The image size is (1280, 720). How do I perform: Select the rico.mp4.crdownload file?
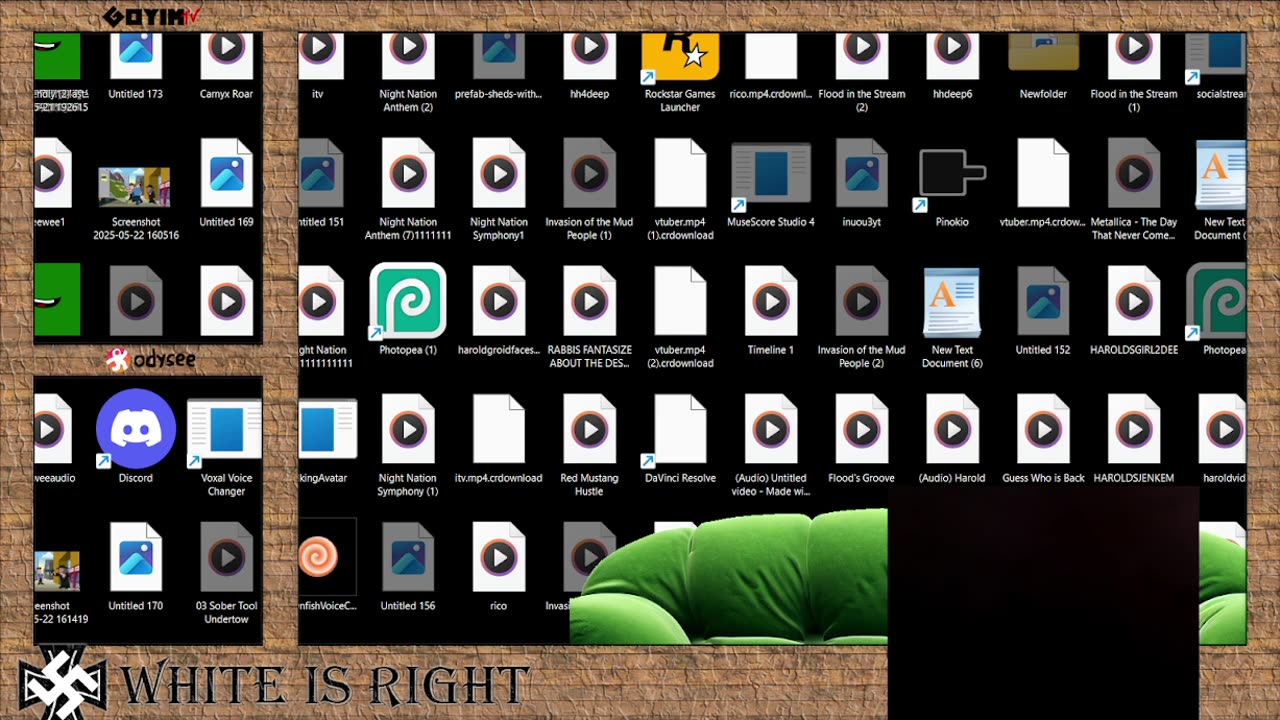point(770,55)
